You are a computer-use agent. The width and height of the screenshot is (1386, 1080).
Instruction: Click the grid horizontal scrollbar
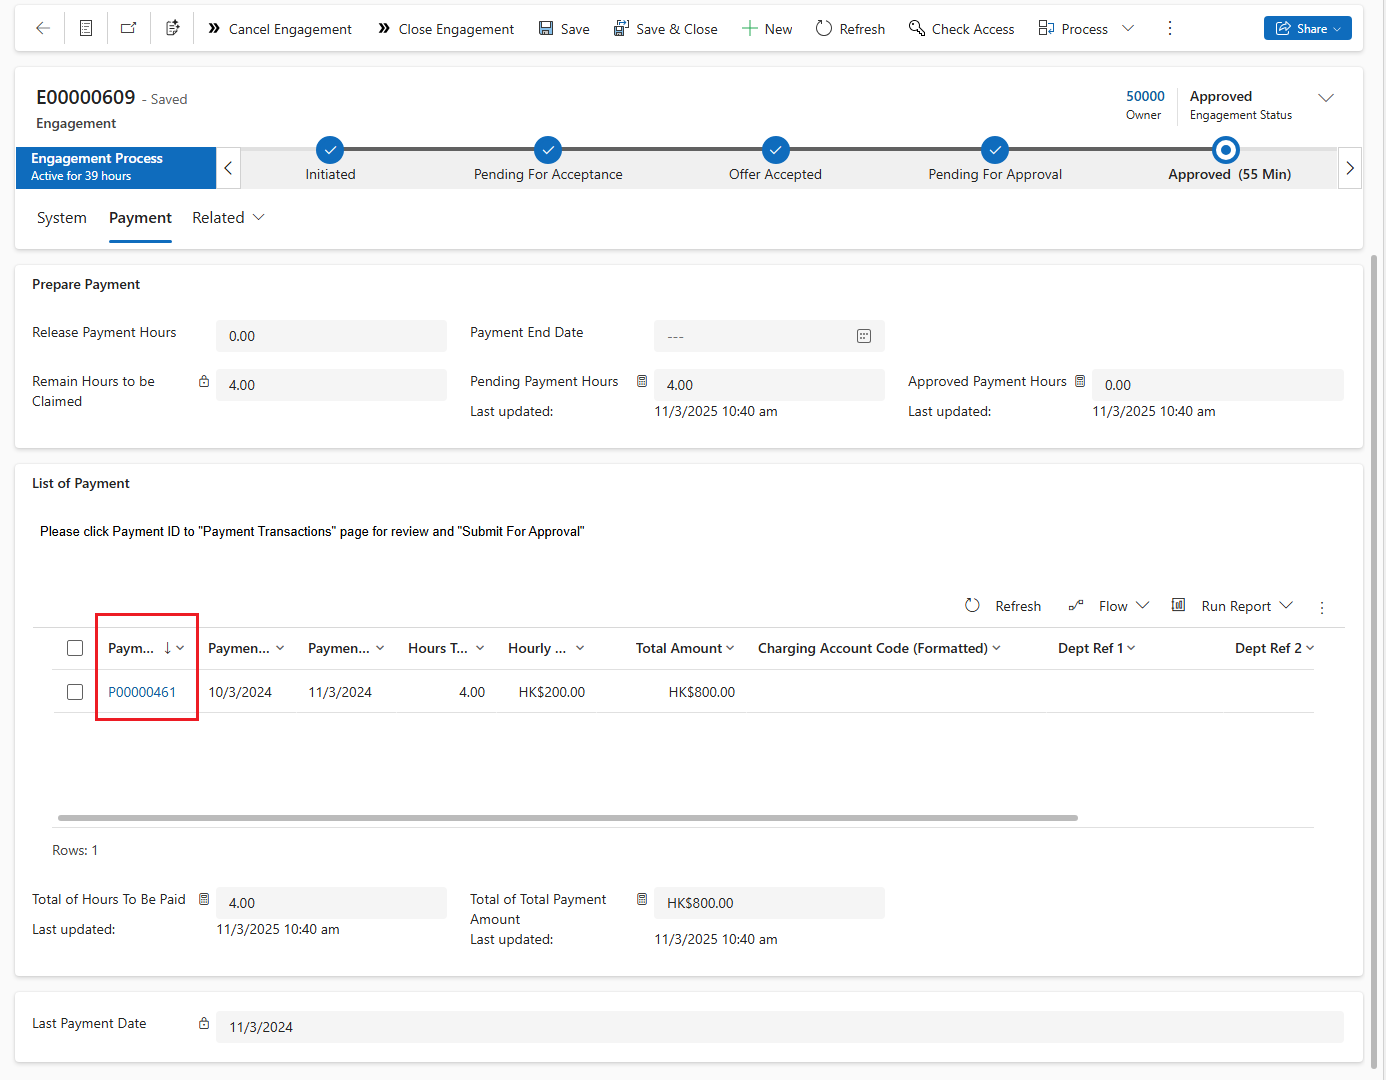pyautogui.click(x=567, y=818)
